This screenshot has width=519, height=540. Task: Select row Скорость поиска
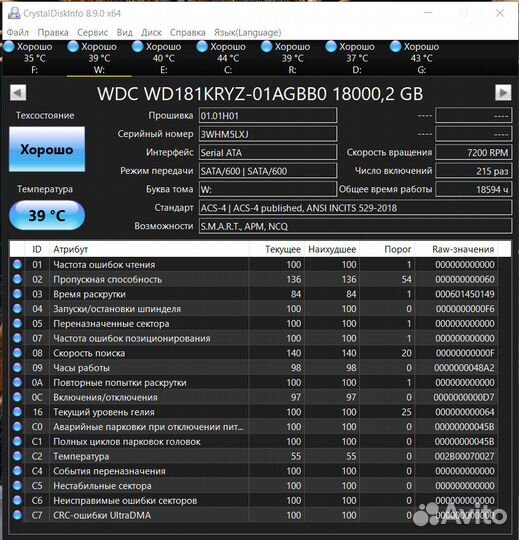(253, 353)
